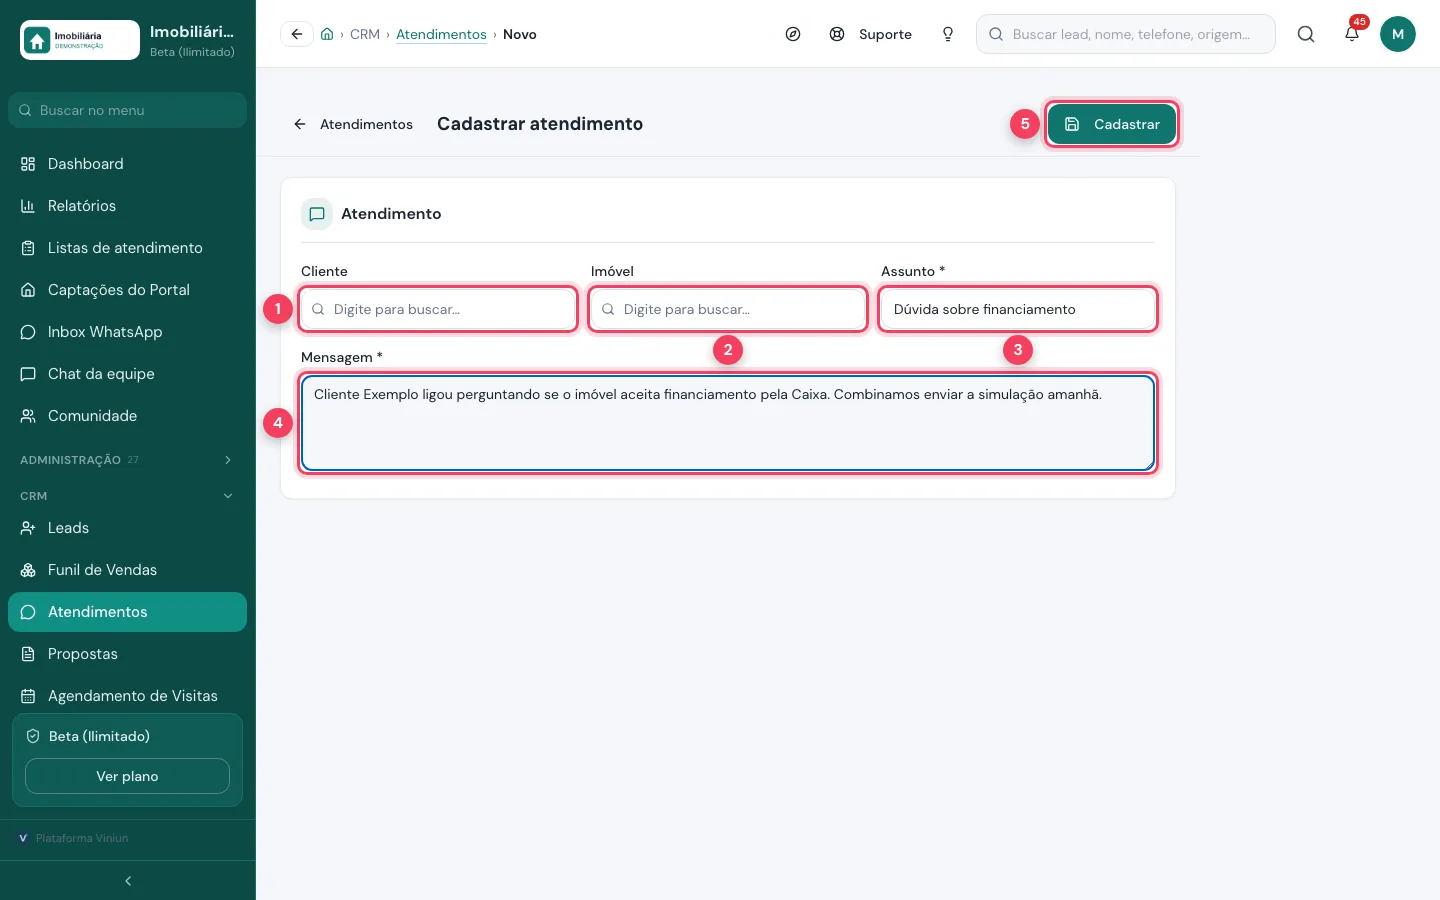Open Listas de atendimento menu item

(x=127, y=248)
